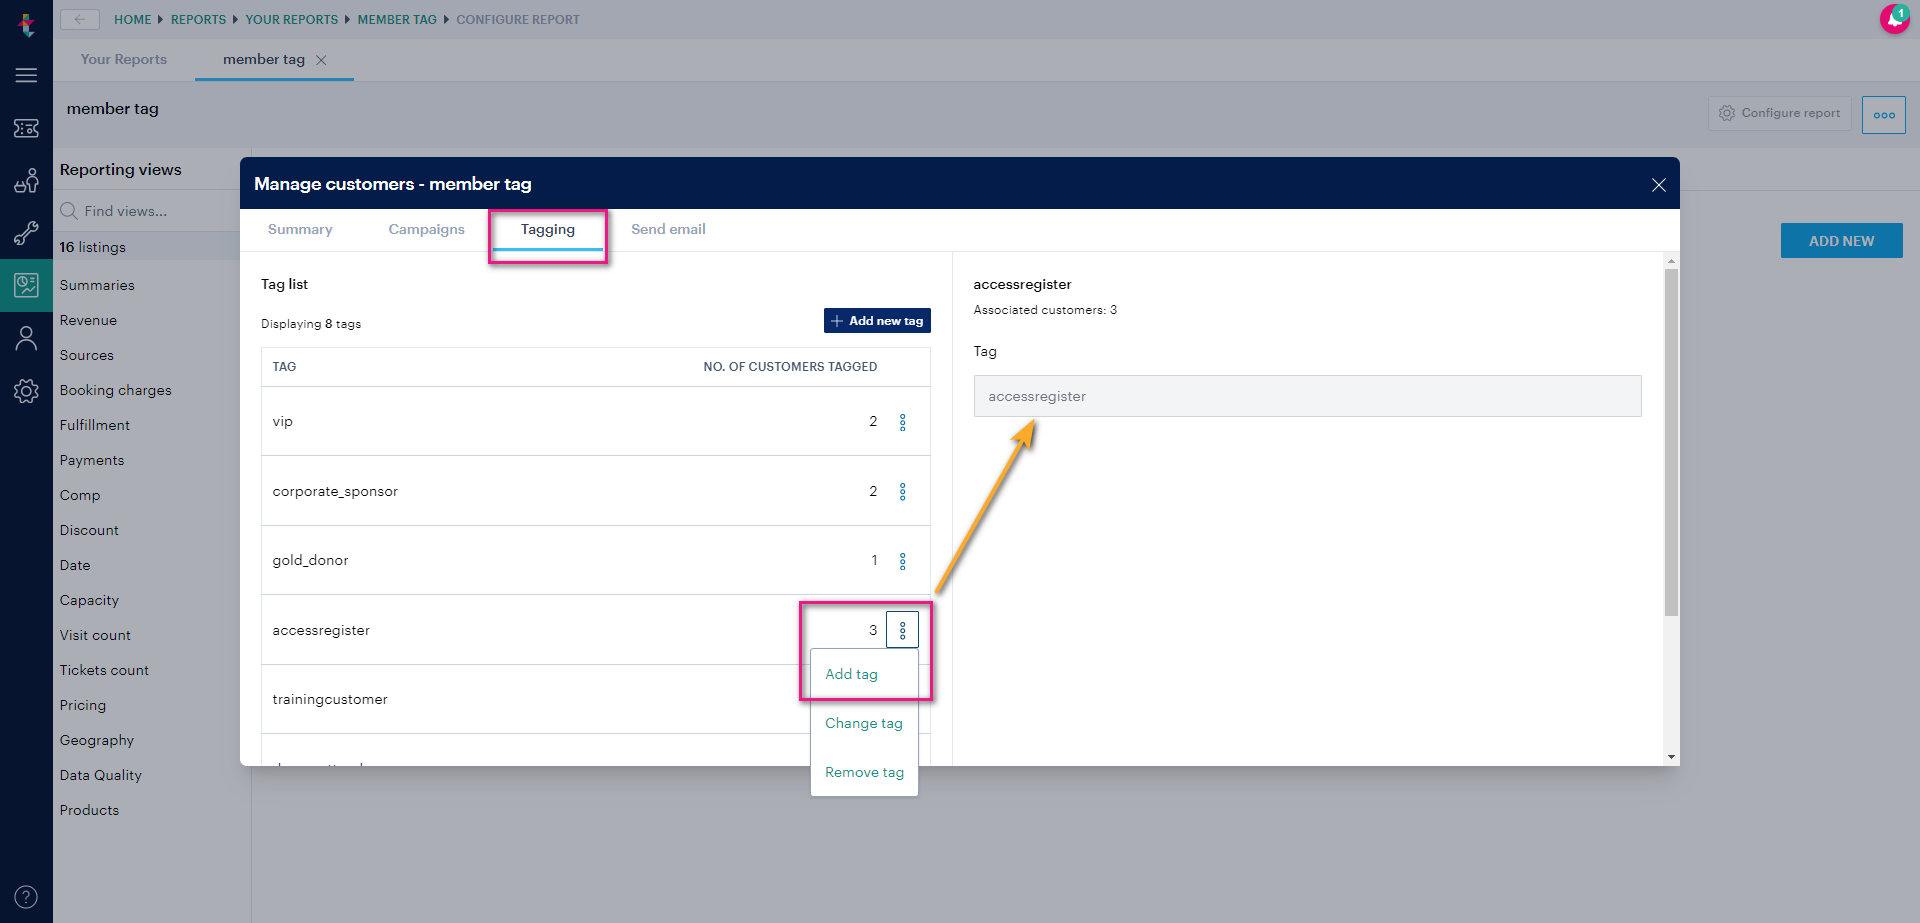The width and height of the screenshot is (1920, 923).
Task: Close the Manage customers dialog
Action: coord(1659,185)
